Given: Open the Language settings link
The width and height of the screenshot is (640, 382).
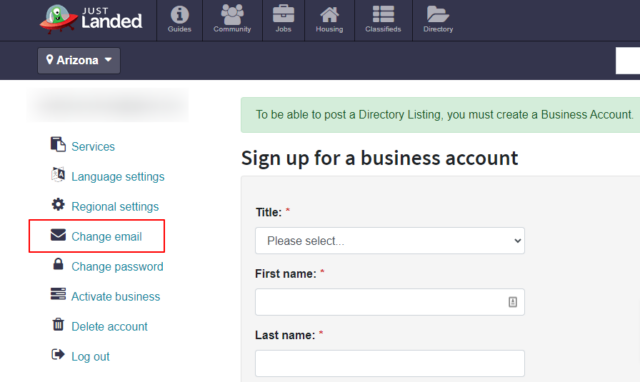Looking at the screenshot, I should click(118, 177).
